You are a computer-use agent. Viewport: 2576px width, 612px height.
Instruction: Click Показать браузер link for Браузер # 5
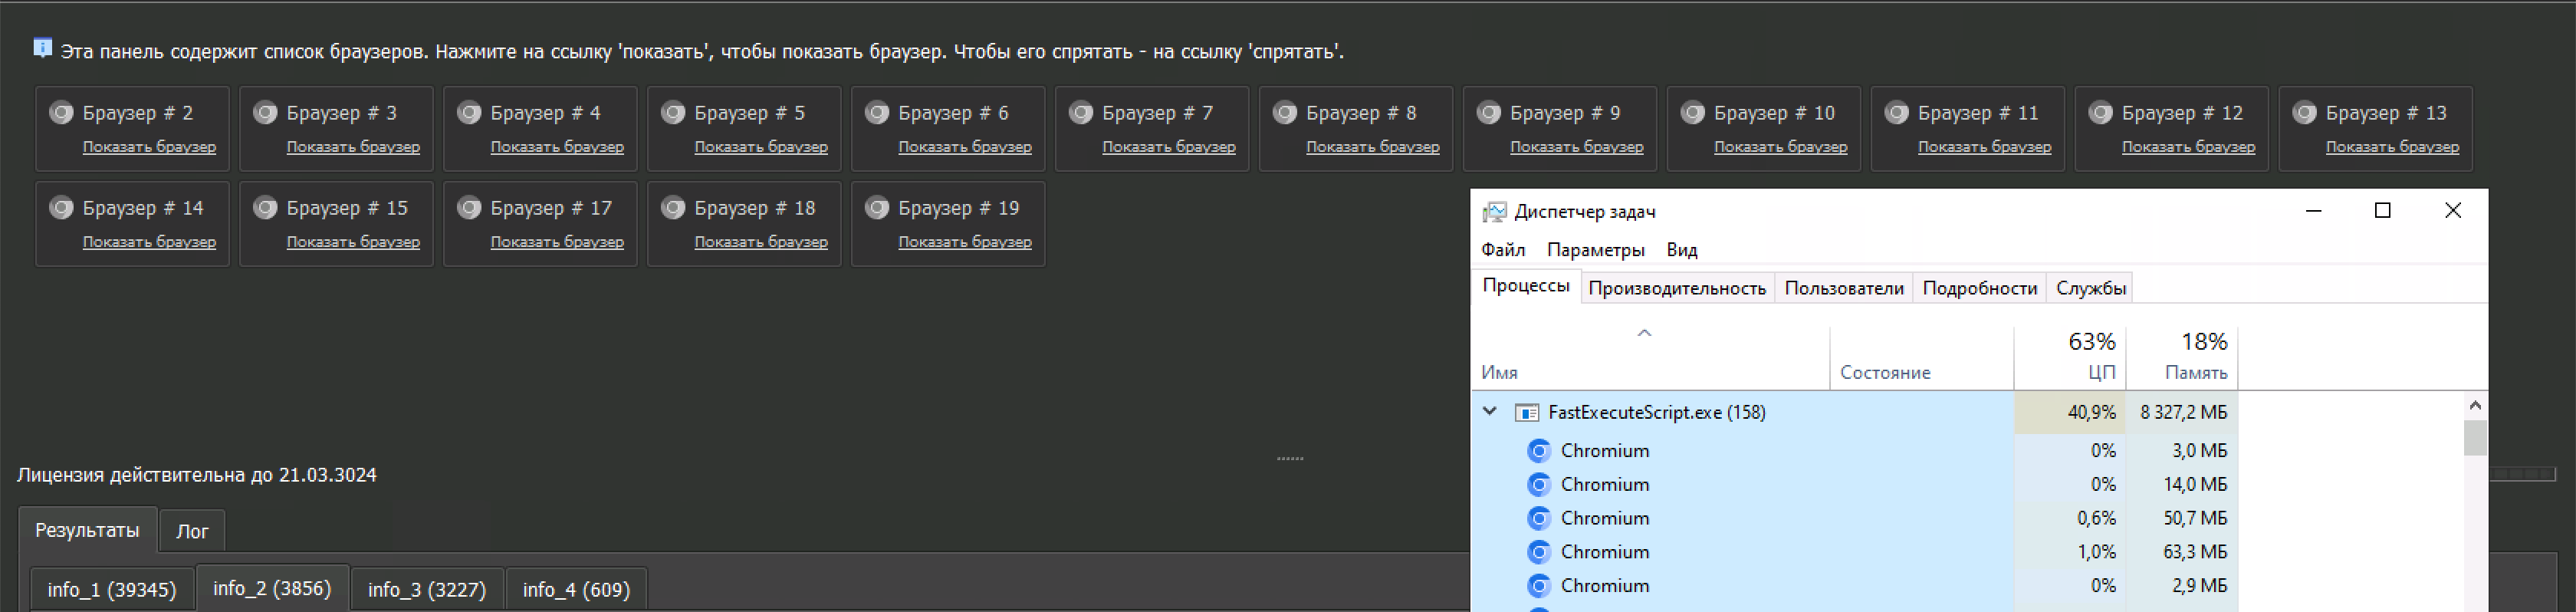(760, 147)
